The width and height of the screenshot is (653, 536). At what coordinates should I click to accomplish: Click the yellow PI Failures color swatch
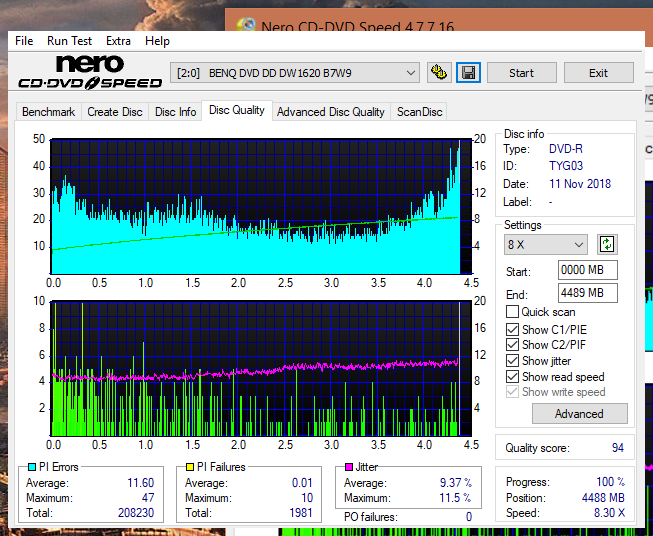(190, 467)
